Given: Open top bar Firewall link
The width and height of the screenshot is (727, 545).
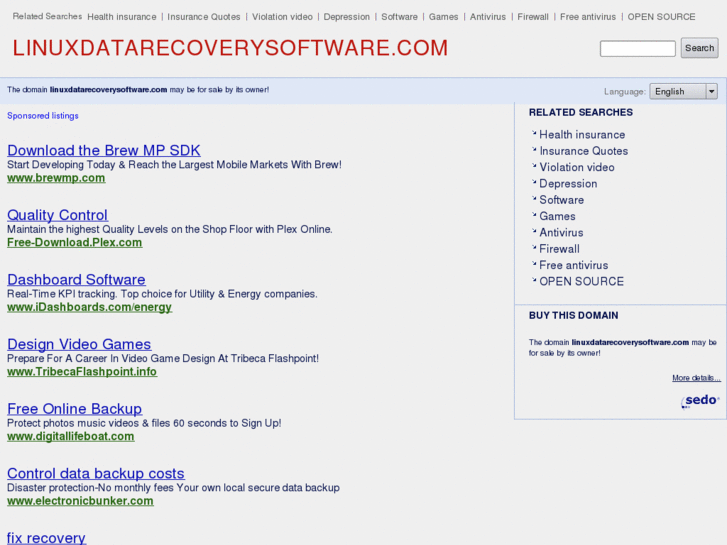Looking at the screenshot, I should 533,17.
